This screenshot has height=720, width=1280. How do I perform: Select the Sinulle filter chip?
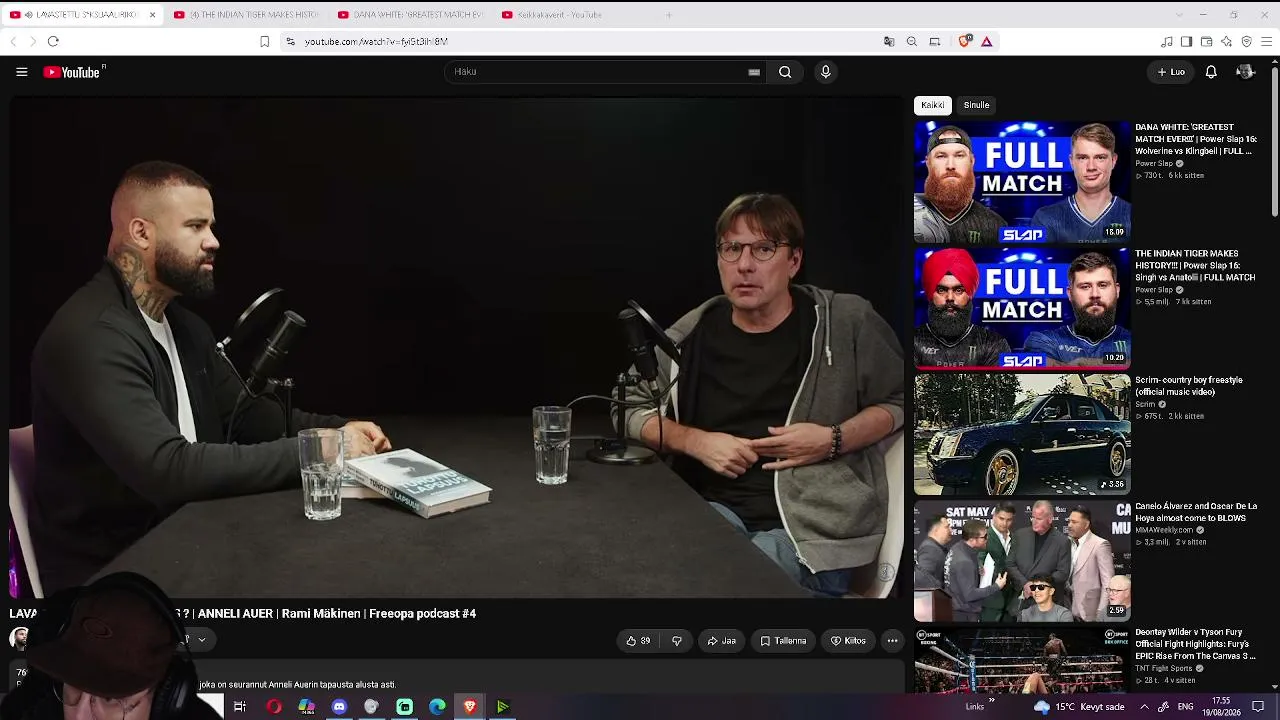pyautogui.click(x=976, y=105)
